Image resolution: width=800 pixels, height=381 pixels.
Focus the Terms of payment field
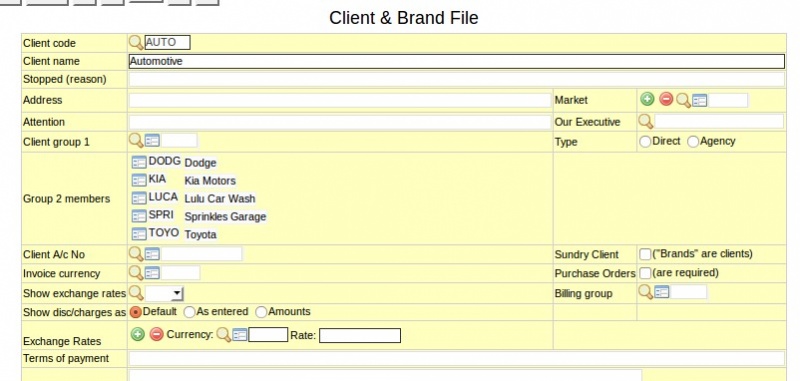(457, 358)
